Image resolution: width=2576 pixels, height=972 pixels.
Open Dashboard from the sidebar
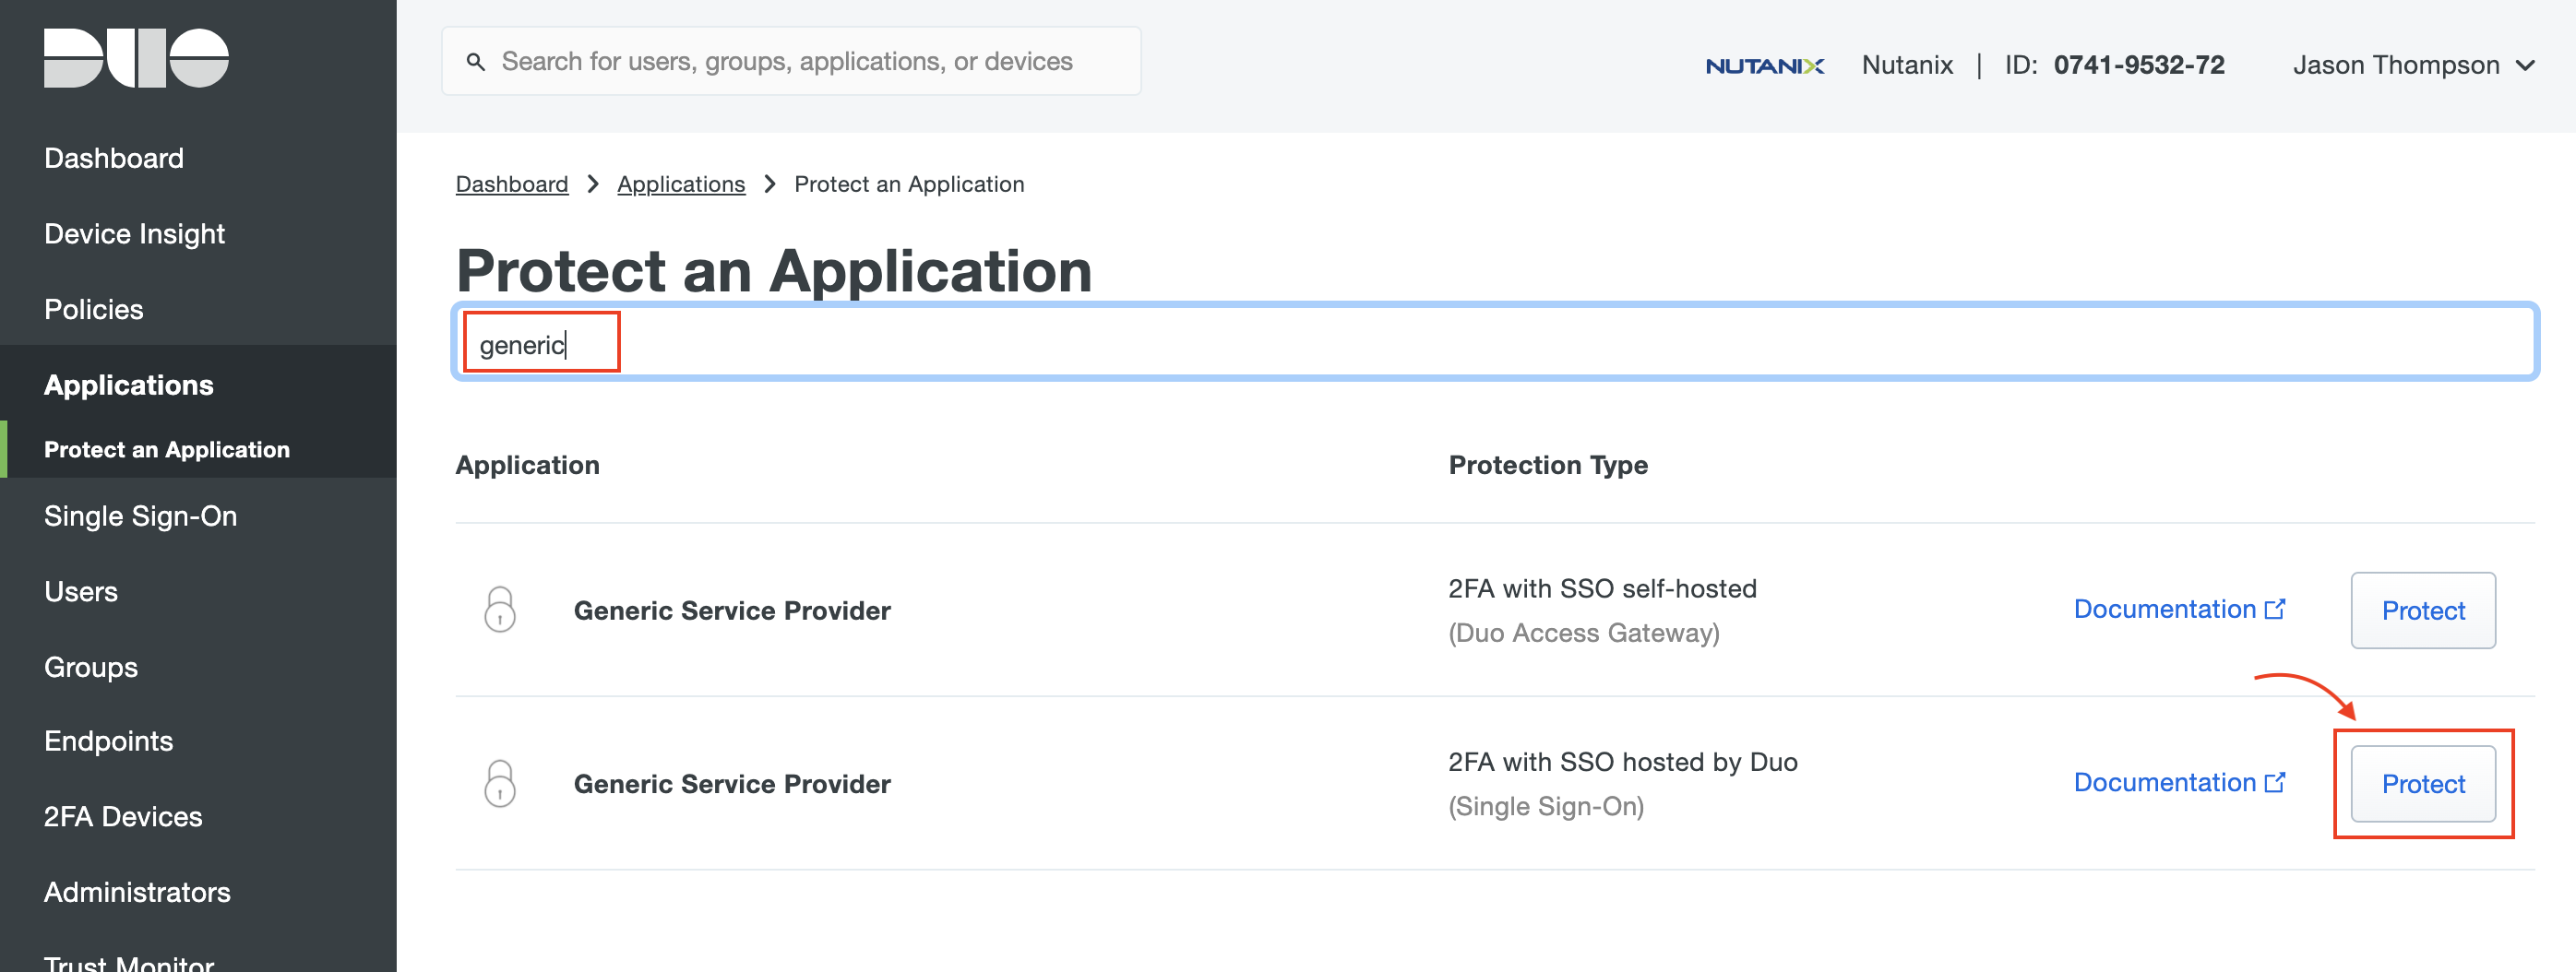114,158
